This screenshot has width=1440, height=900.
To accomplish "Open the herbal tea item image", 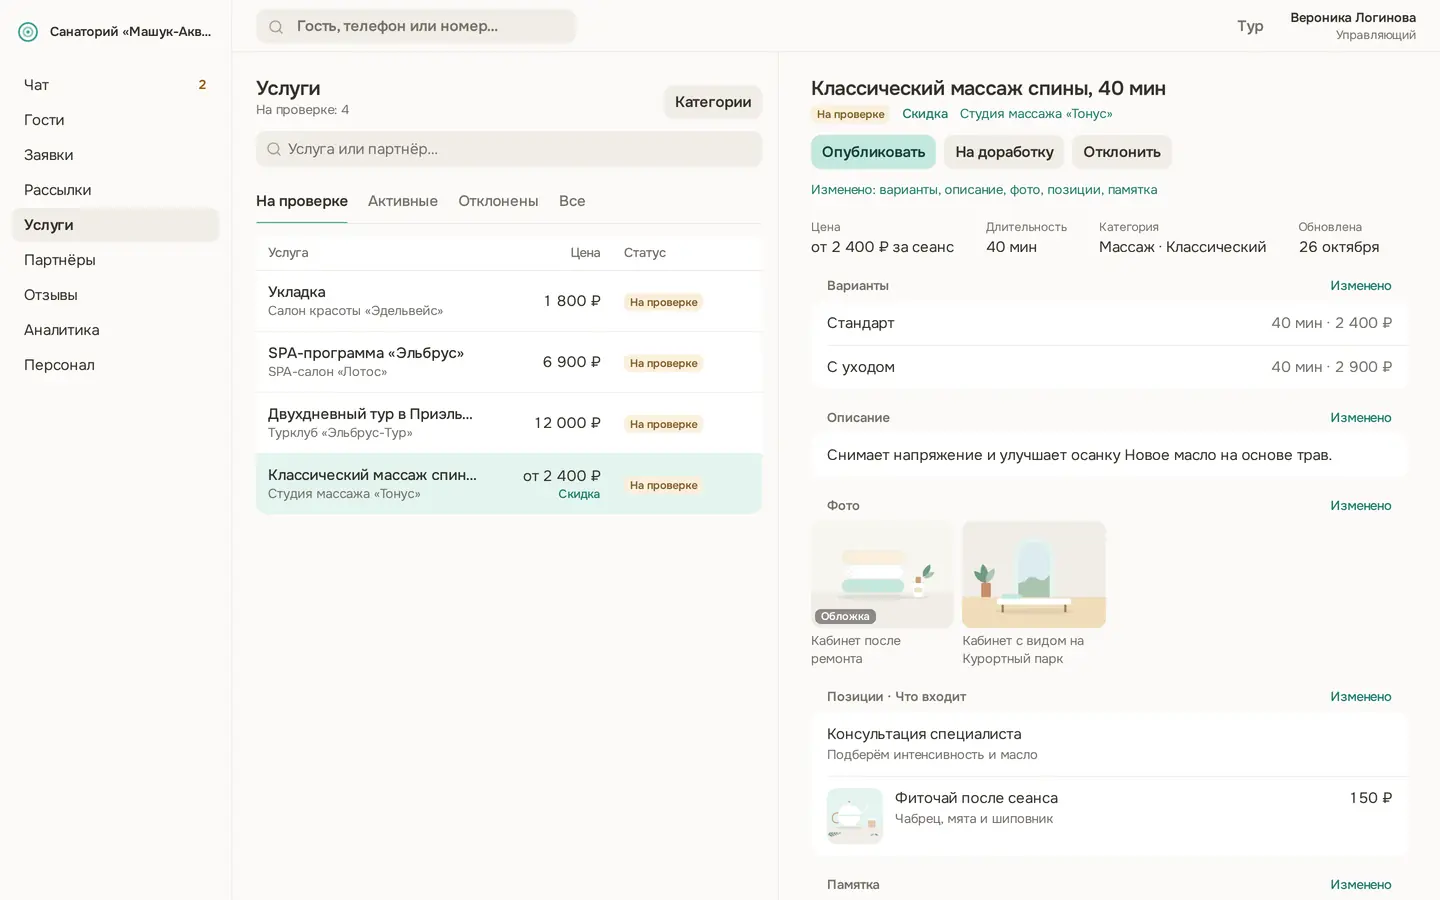I will point(855,816).
